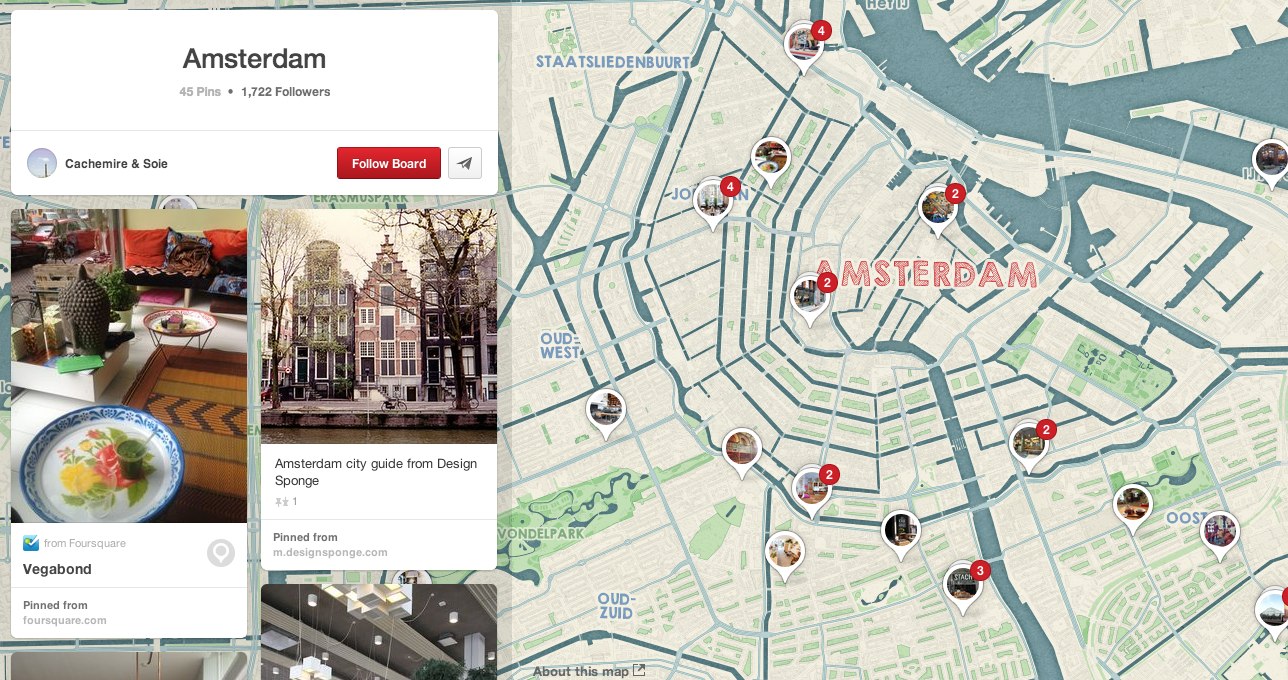Open the Vegabond pin title
This screenshot has height=680, width=1288.
tap(57, 569)
